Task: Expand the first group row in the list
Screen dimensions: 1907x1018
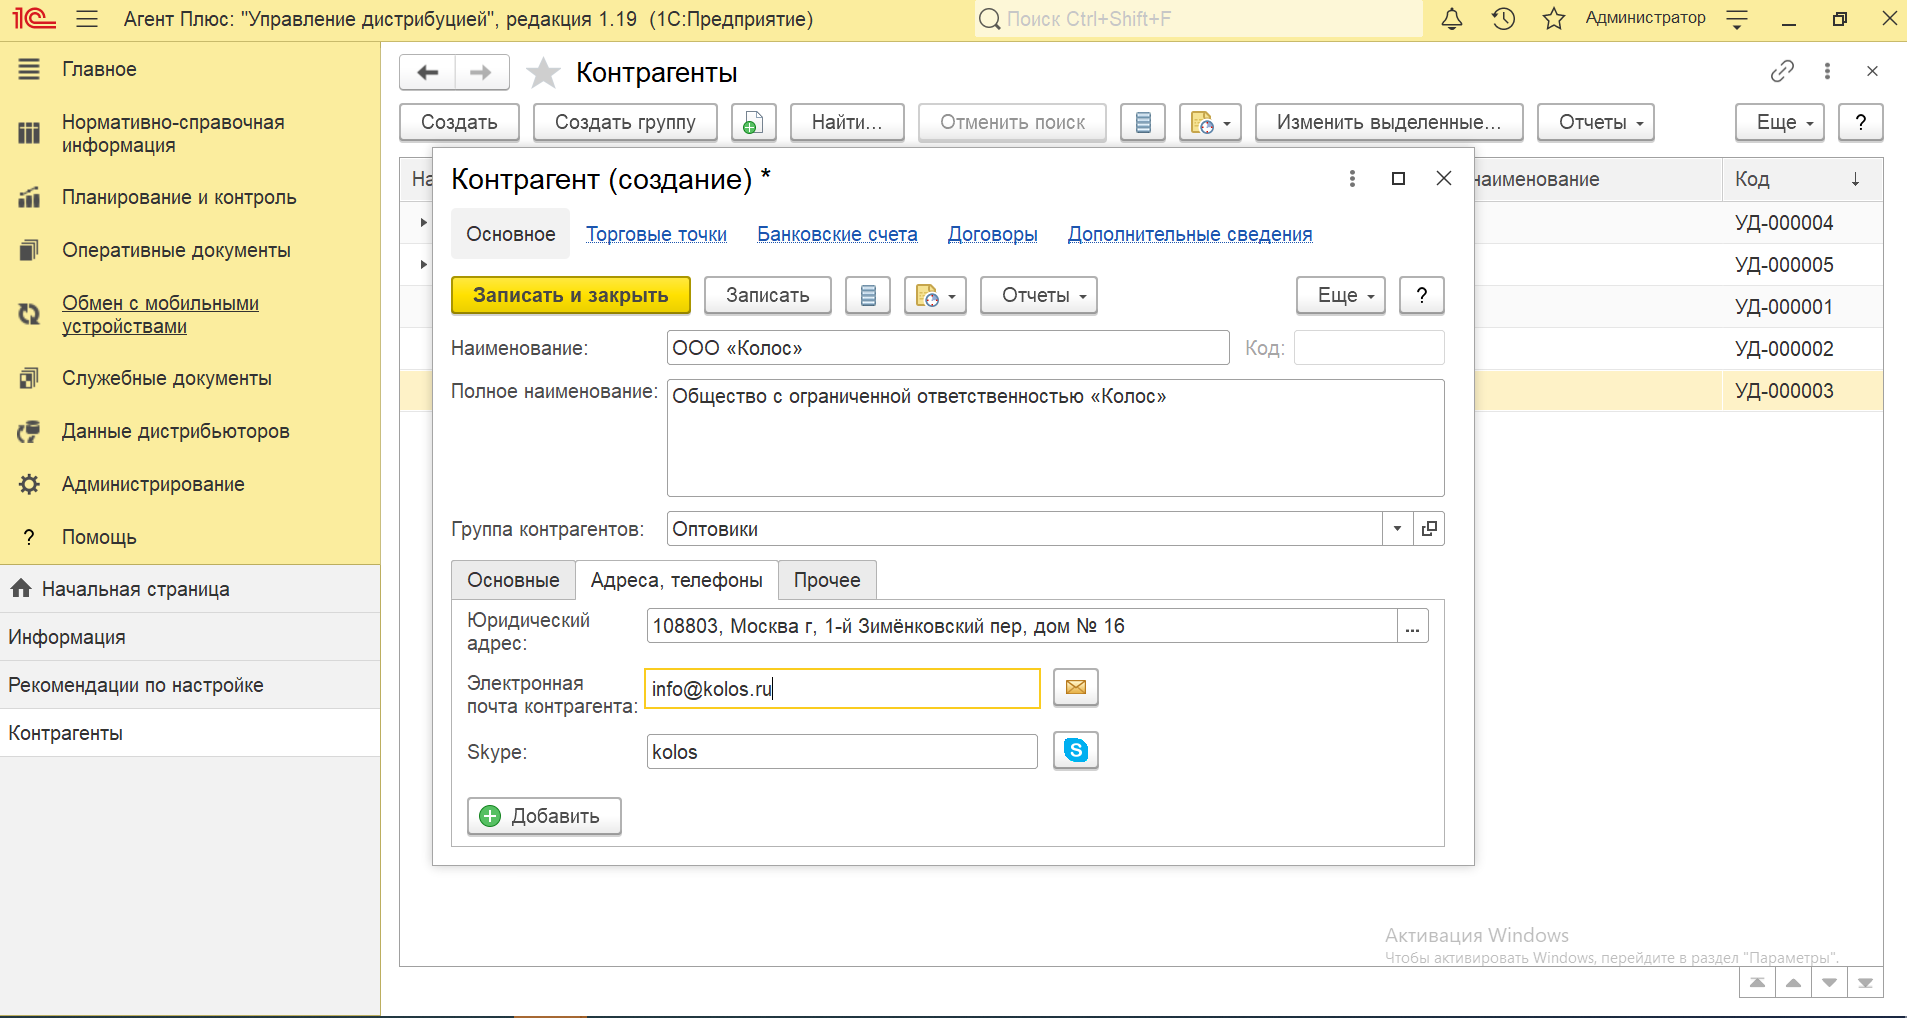Action: [424, 222]
